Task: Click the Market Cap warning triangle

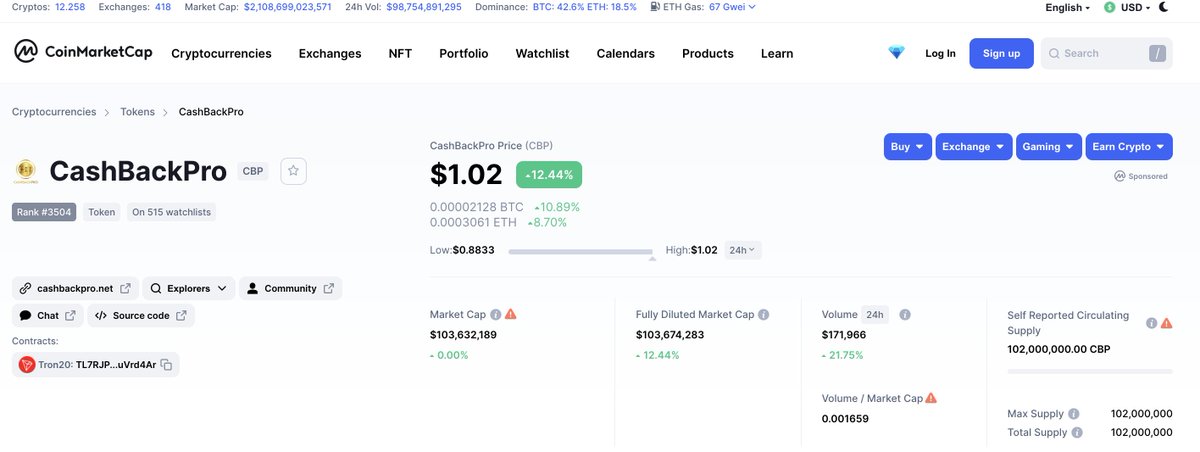Action: click(511, 314)
